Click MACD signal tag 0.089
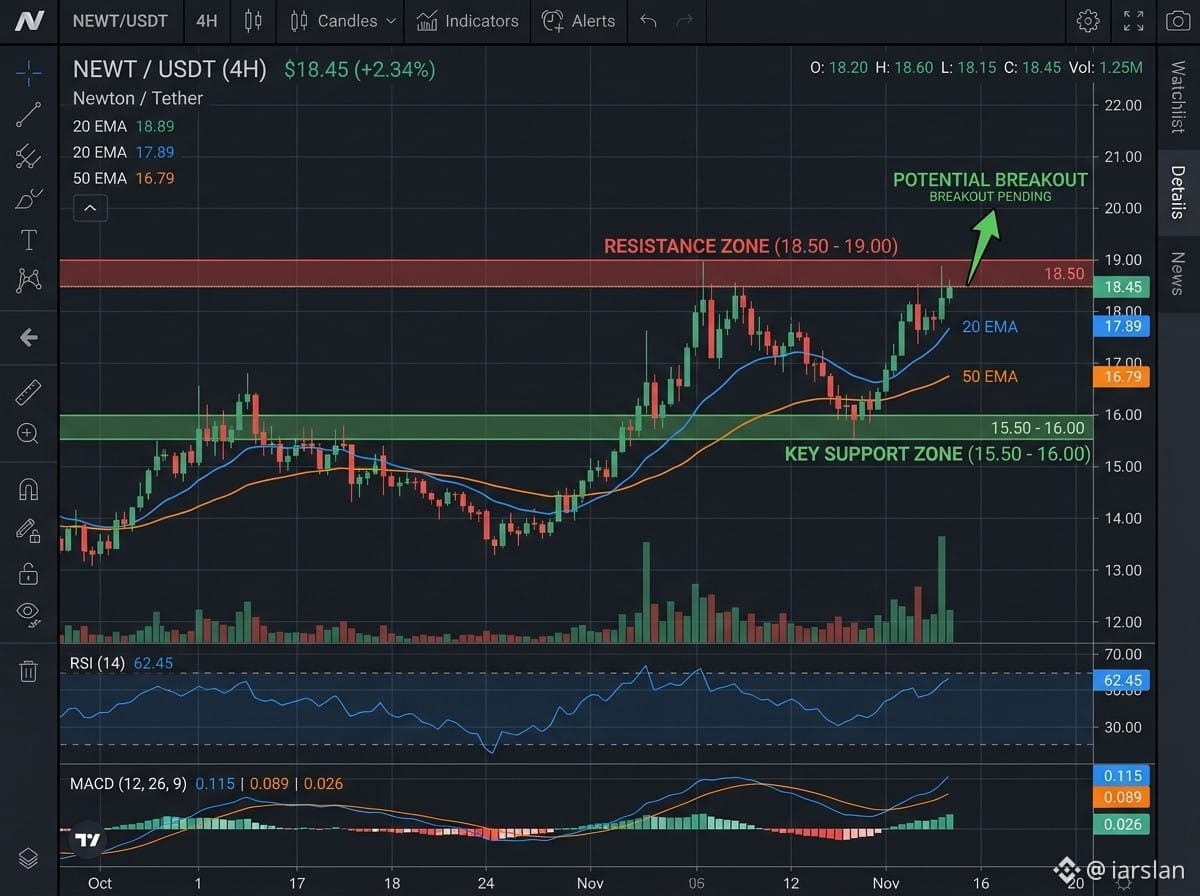Screen dimensions: 1200x896 (1124, 797)
